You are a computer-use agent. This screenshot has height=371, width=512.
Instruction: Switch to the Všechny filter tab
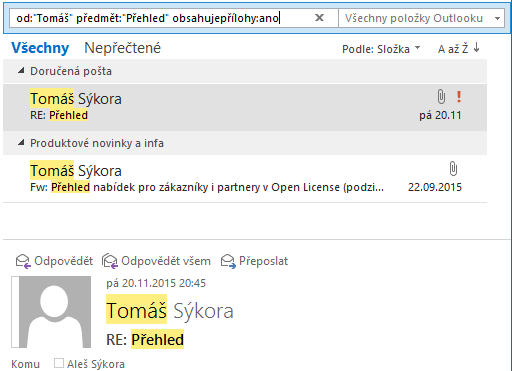click(40, 48)
